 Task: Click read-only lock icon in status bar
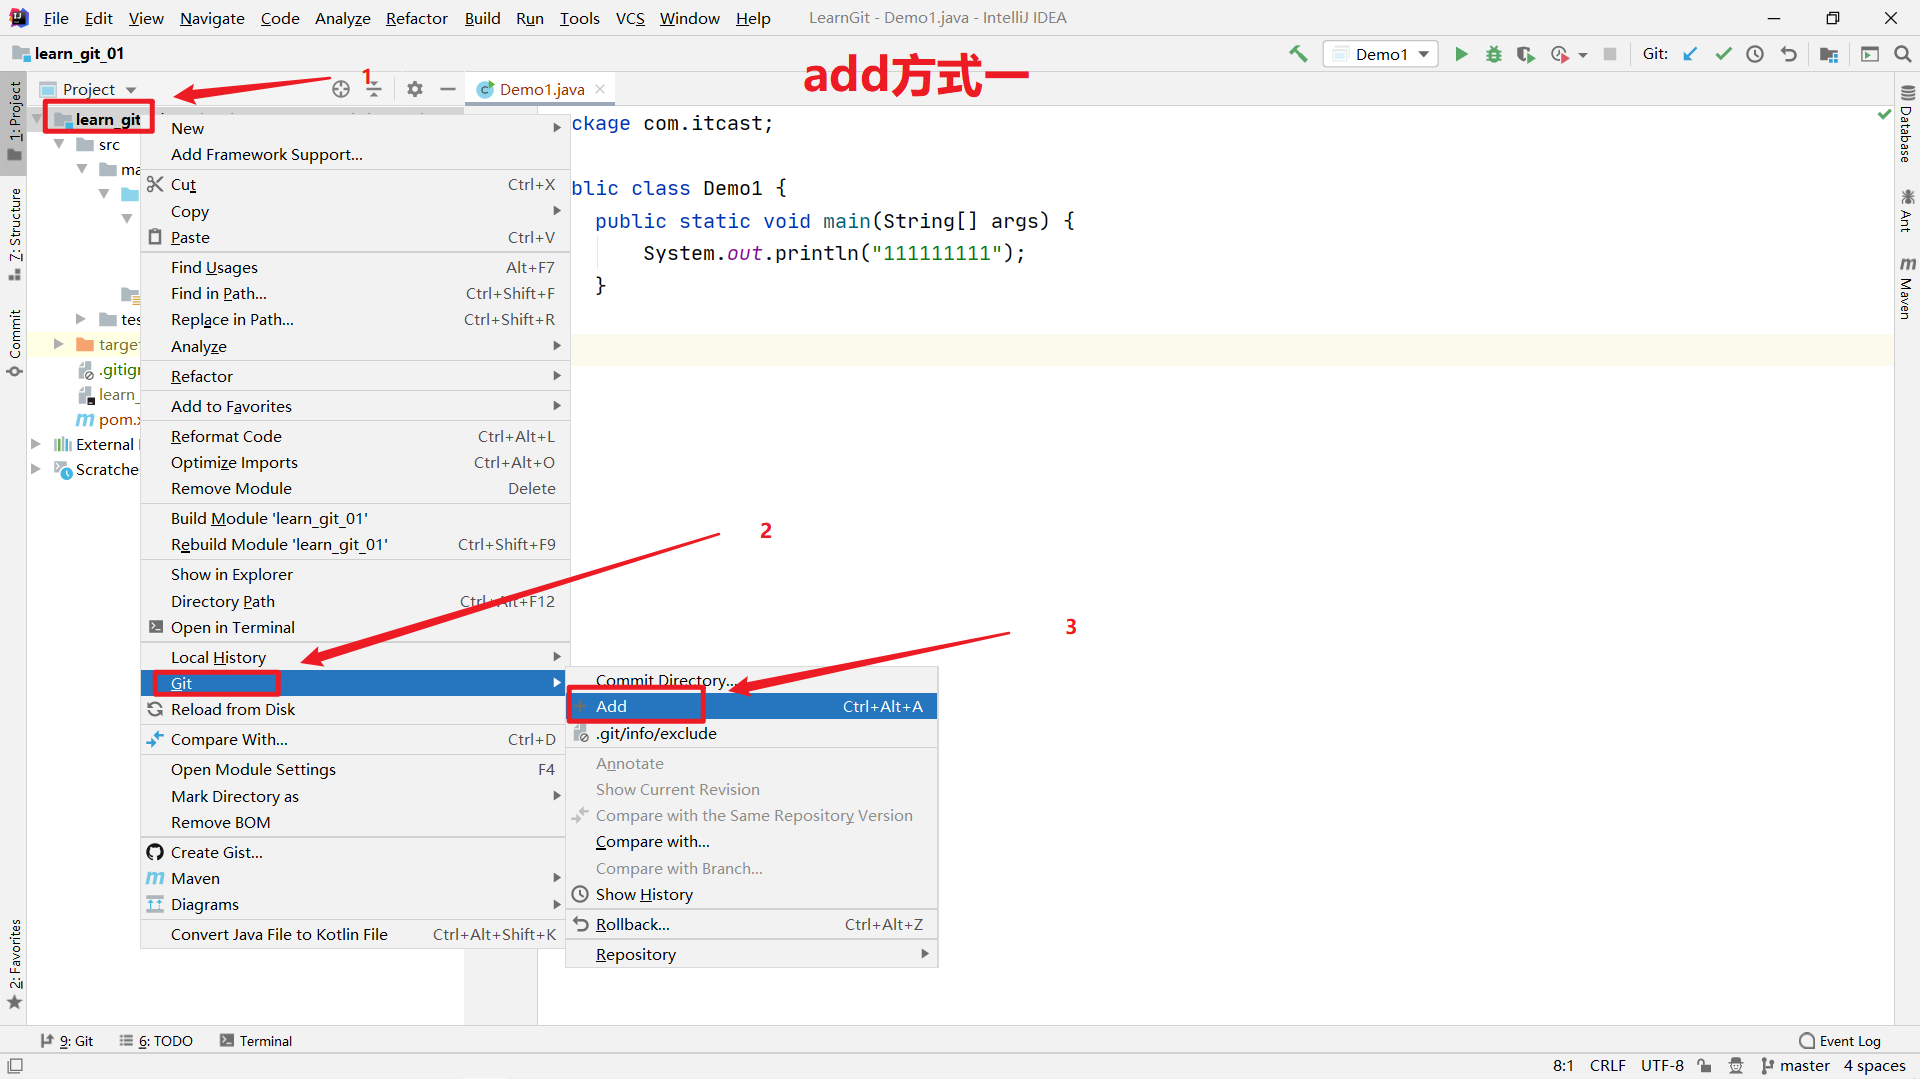pyautogui.click(x=1704, y=1066)
